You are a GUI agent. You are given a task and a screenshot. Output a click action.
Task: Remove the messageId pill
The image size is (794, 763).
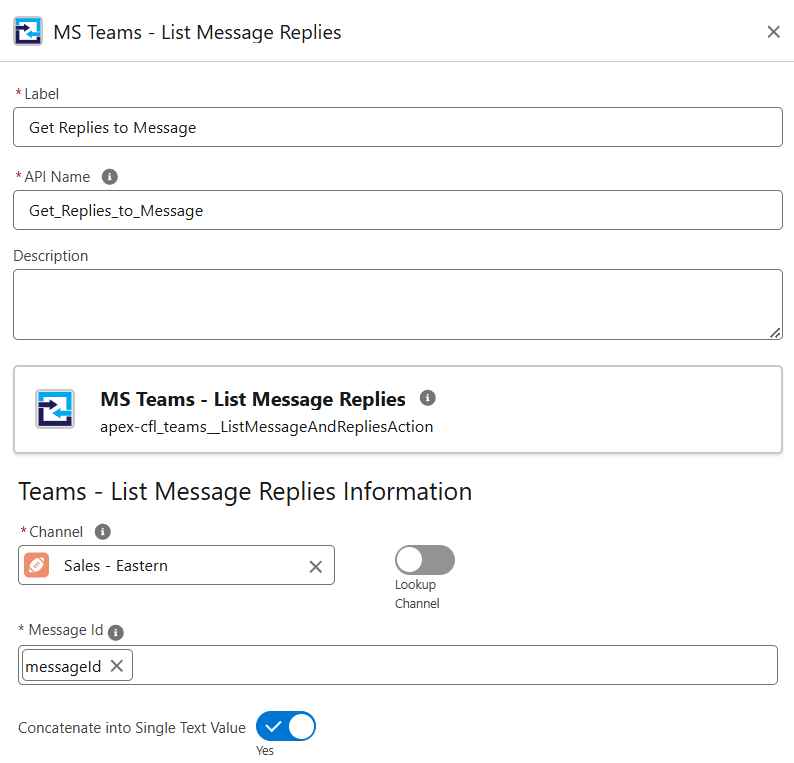coord(117,666)
